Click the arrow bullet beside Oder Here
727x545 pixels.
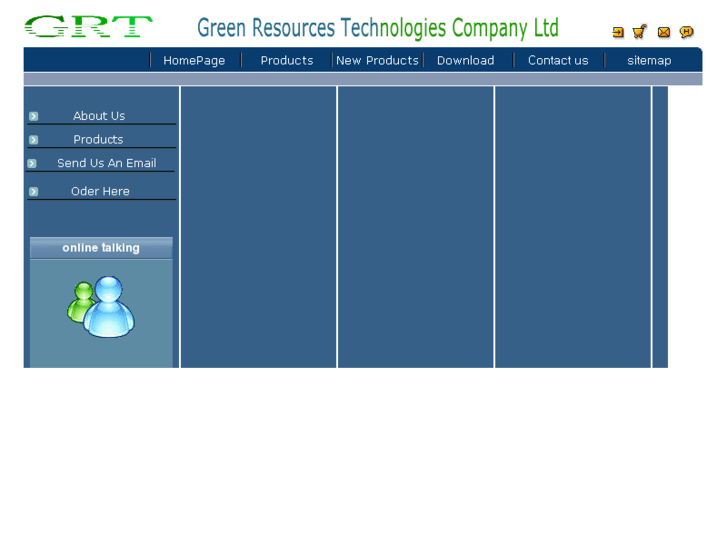33,192
